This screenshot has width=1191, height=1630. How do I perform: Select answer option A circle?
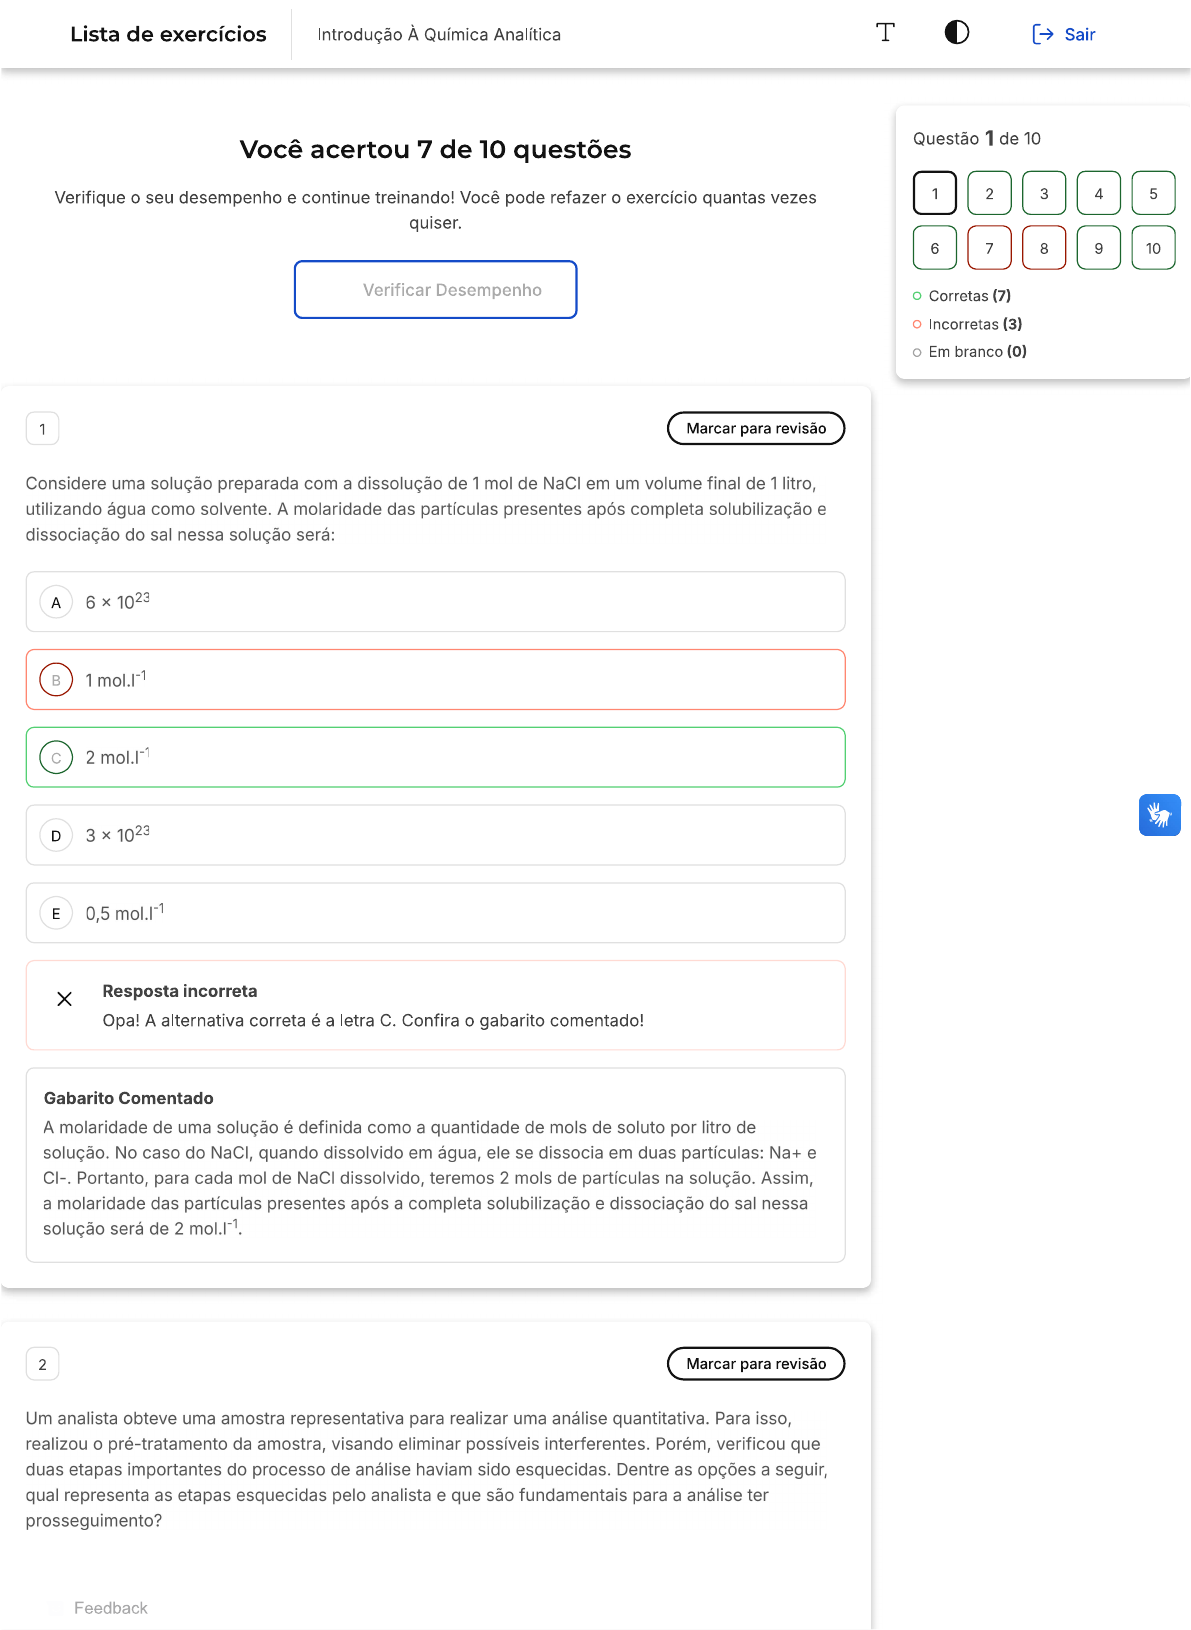(56, 602)
